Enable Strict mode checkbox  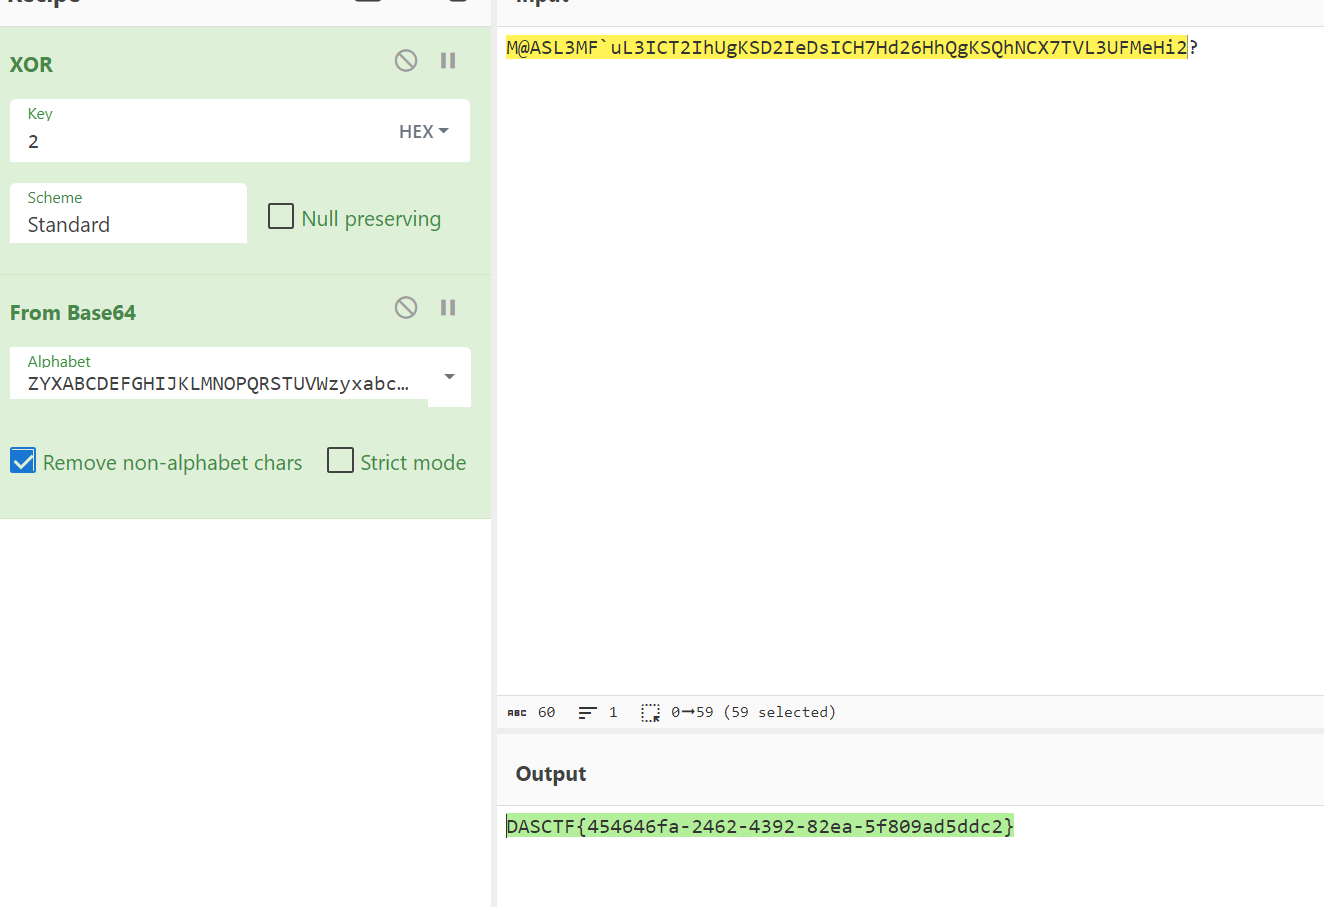click(x=341, y=461)
